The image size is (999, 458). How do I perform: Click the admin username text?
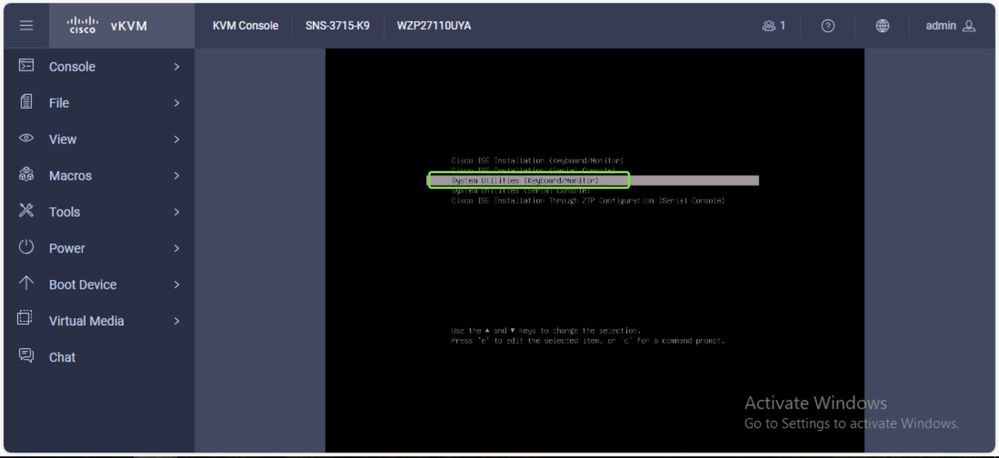[x=941, y=26]
